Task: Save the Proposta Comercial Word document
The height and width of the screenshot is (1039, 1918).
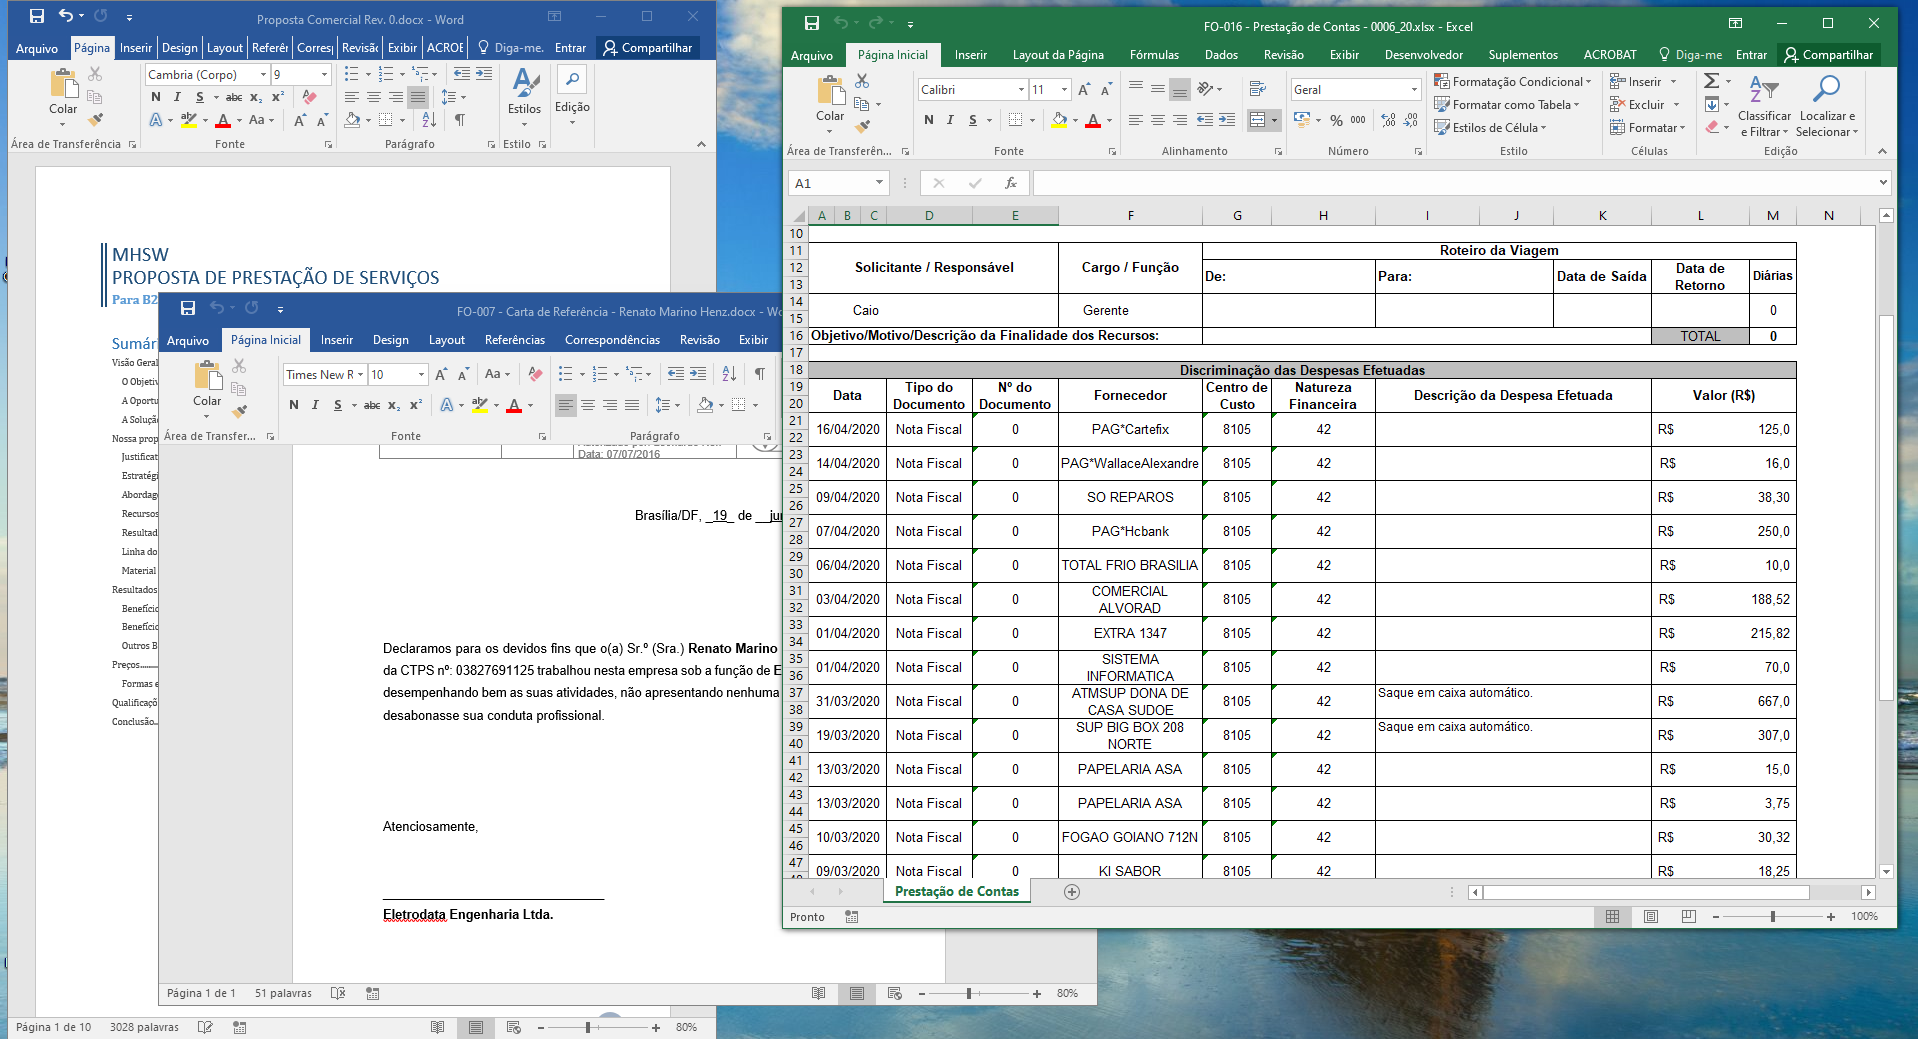Action: [37, 16]
